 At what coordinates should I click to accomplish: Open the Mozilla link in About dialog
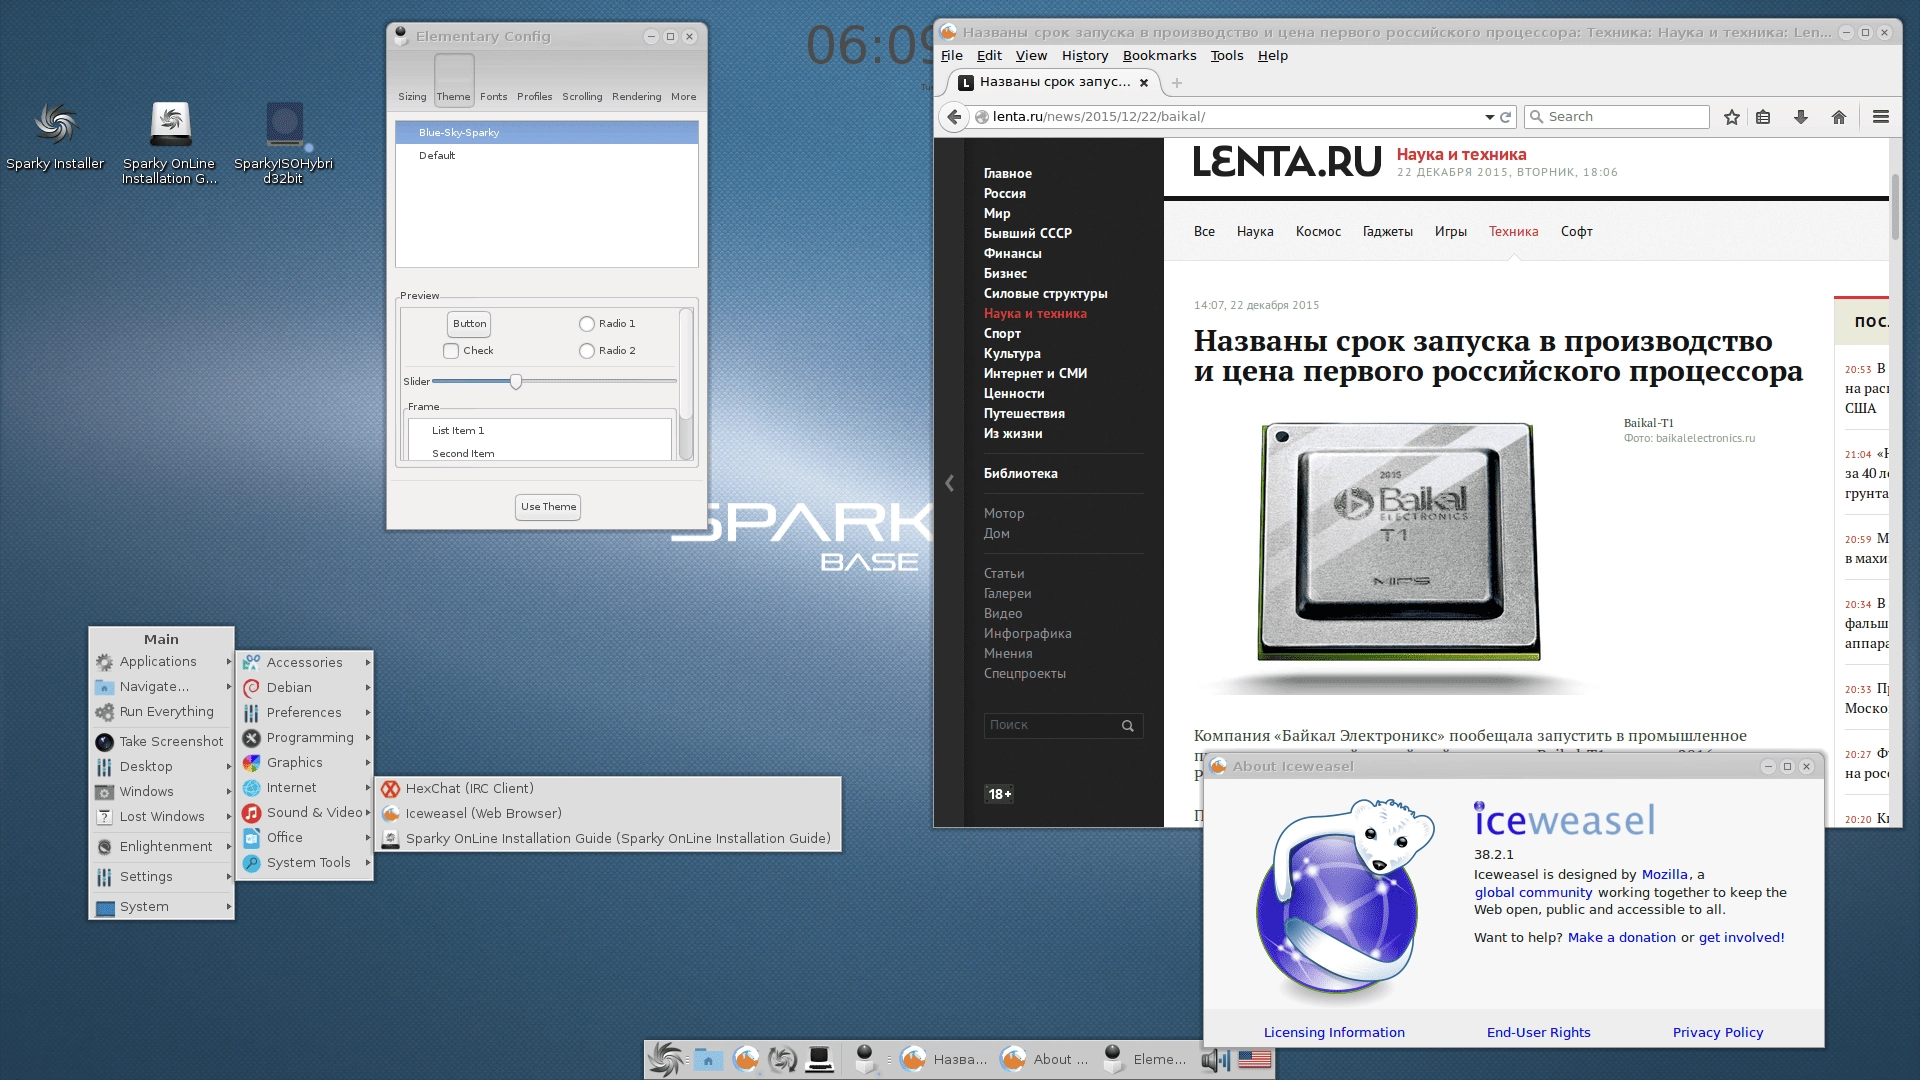coord(1664,874)
